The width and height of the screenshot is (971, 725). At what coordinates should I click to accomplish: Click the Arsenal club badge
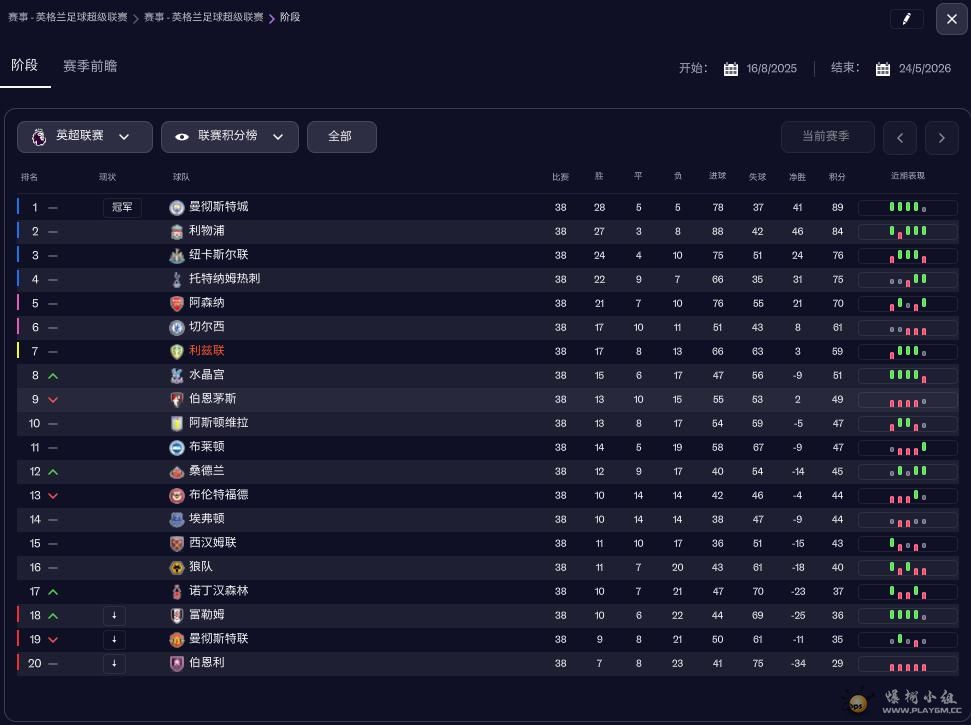177,304
